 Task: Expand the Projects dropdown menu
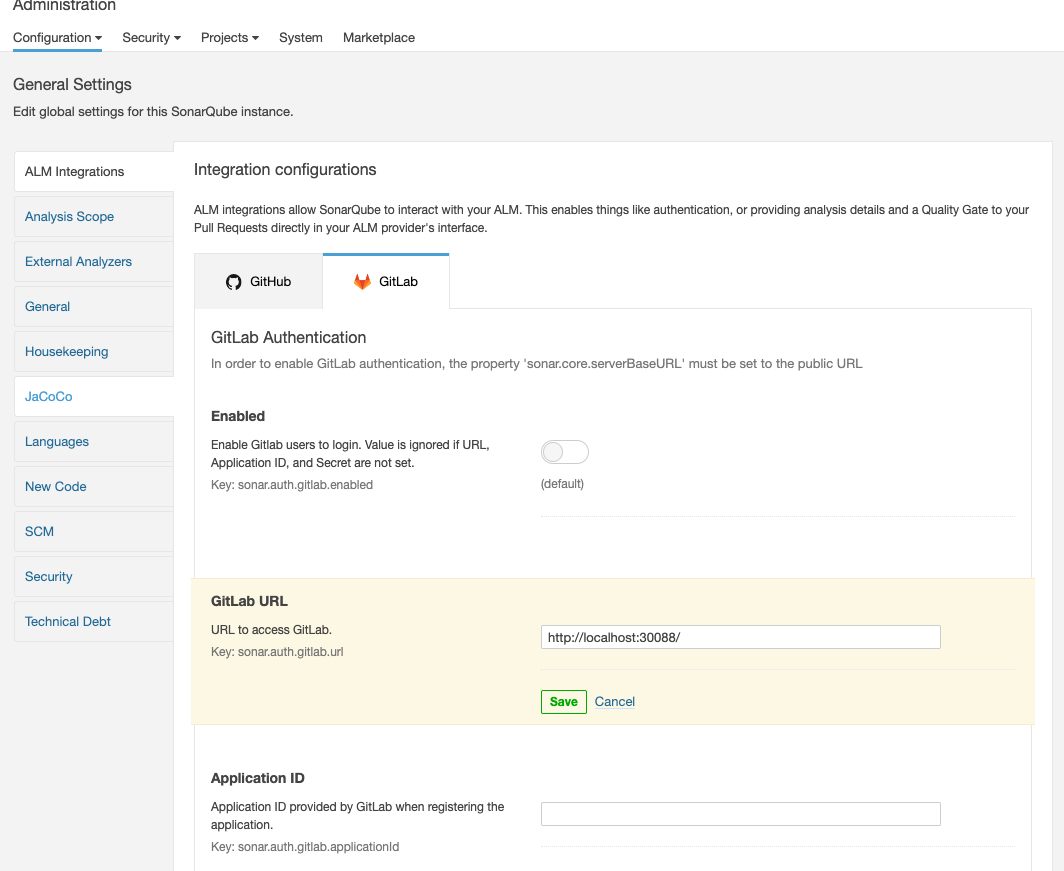229,38
